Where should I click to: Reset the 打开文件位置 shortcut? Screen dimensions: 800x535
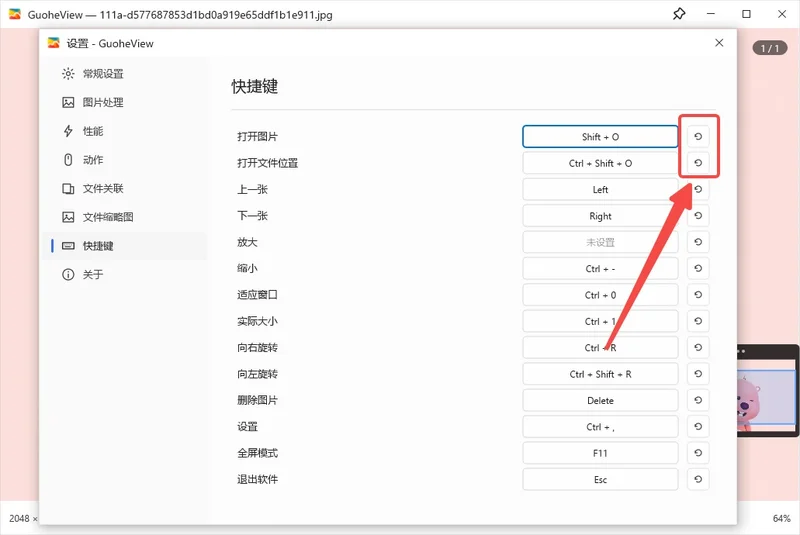[x=698, y=163]
